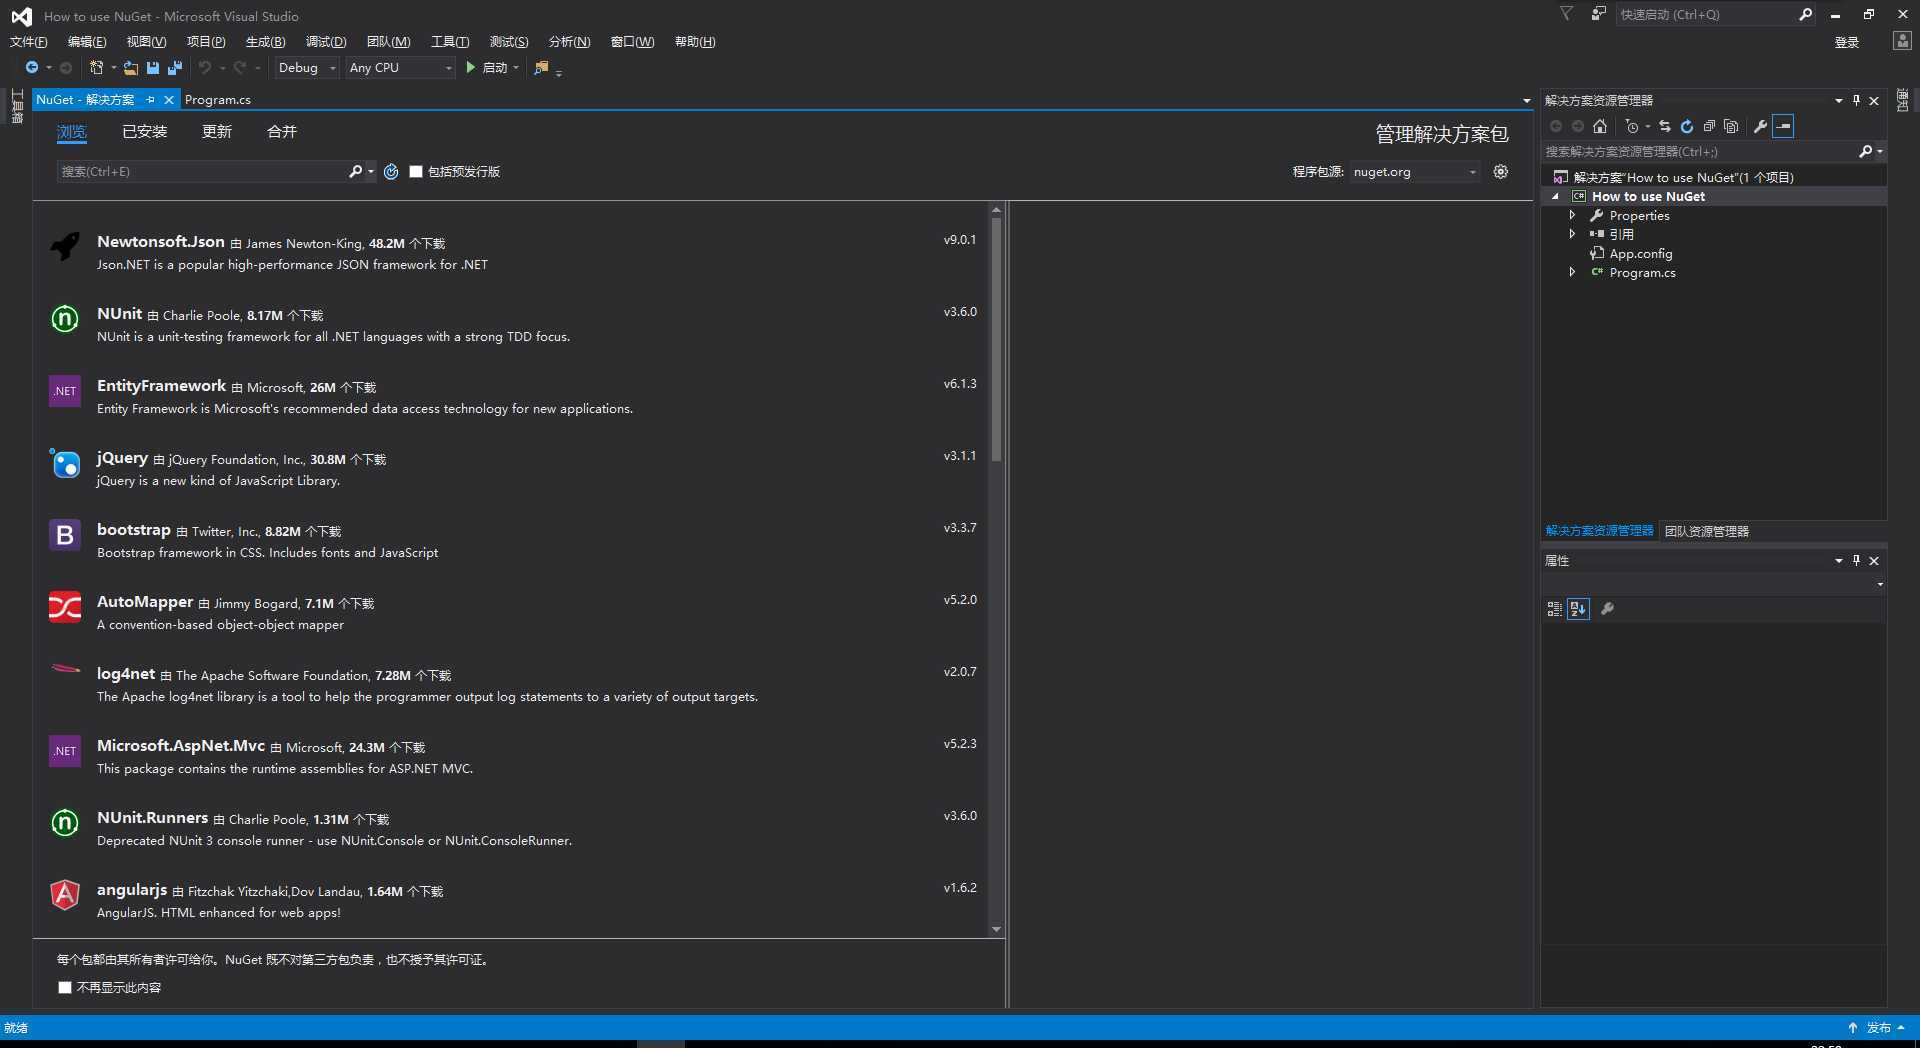Toggle the Include prerelease checkbox
Viewport: 1920px width, 1048px height.
click(x=416, y=171)
